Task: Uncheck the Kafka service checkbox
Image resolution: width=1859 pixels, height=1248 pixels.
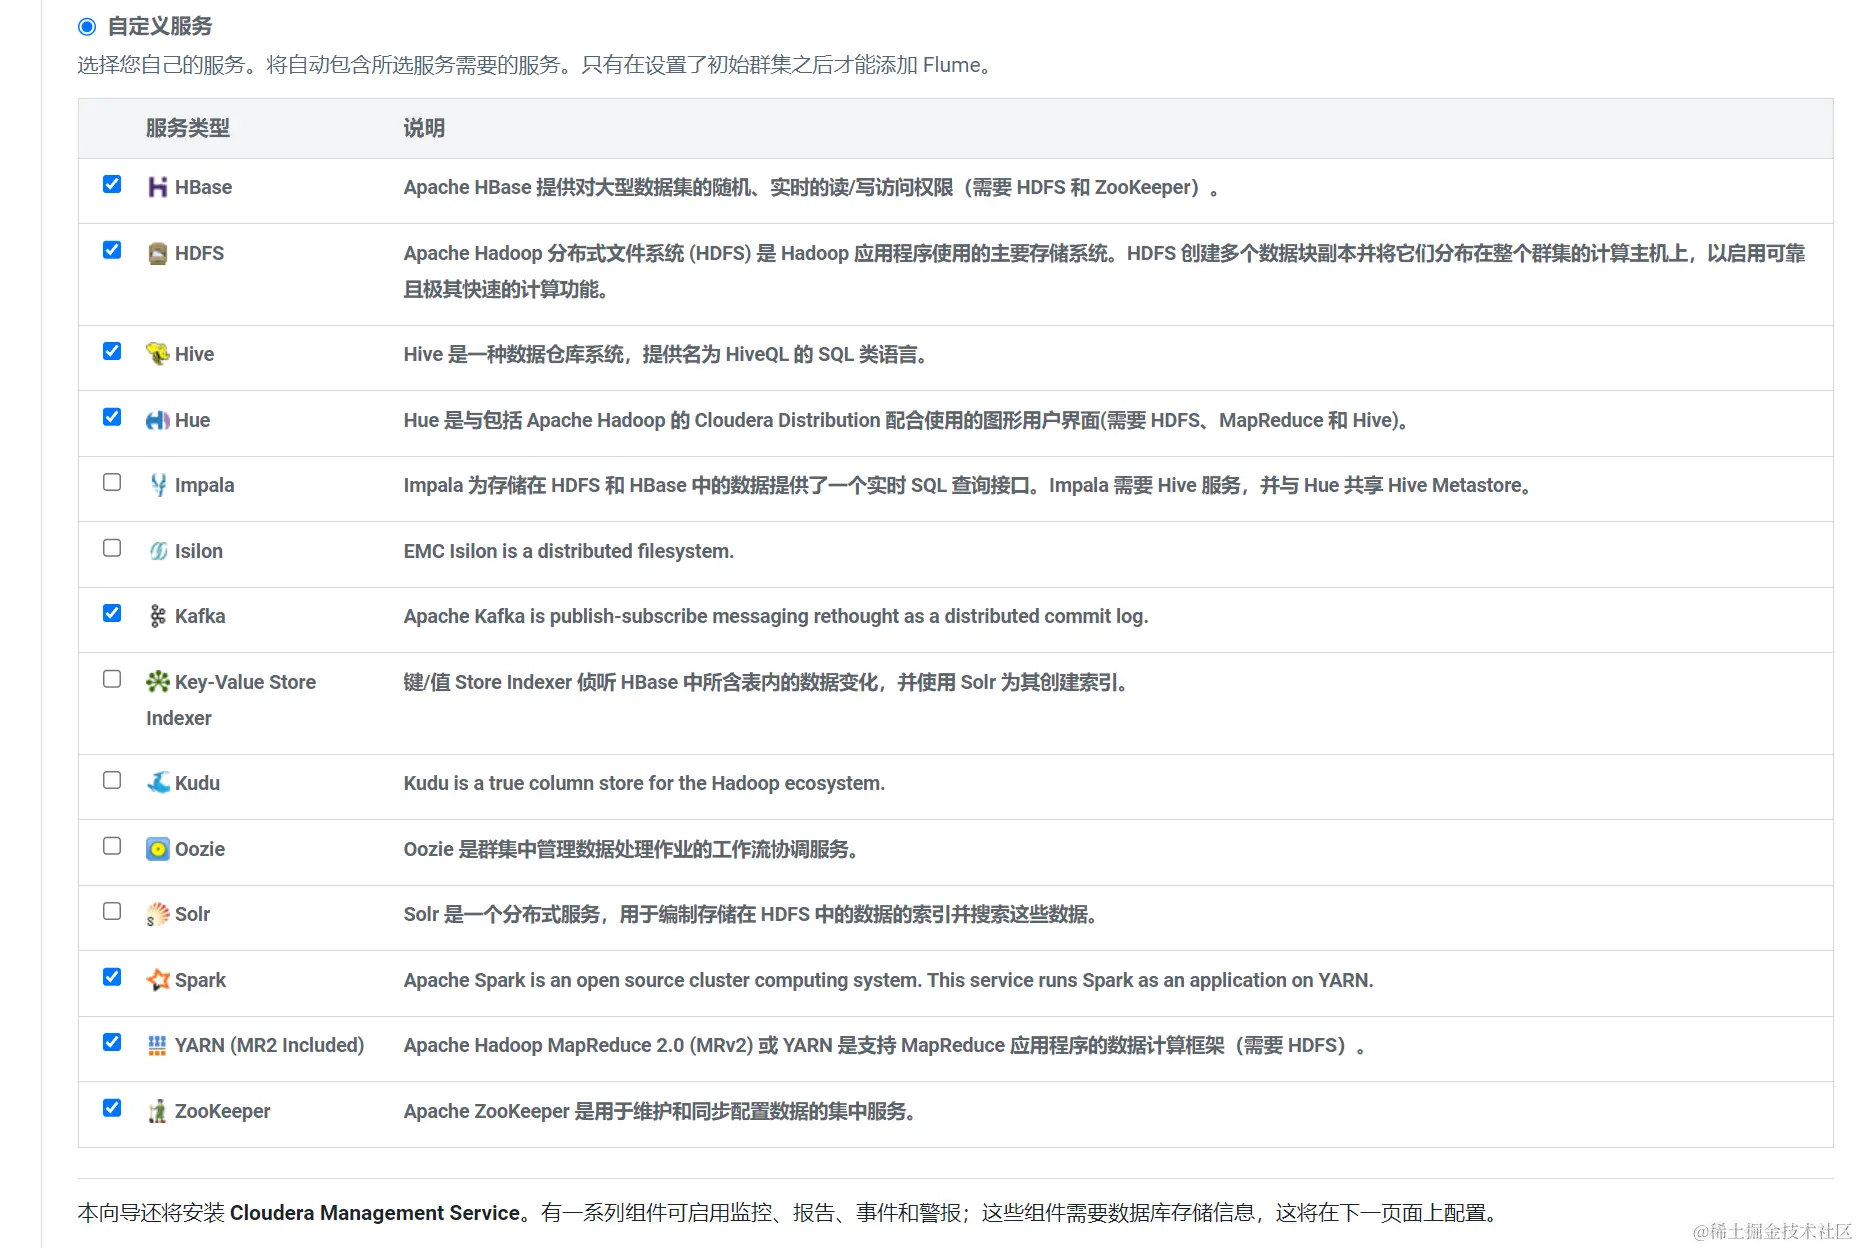Action: tap(112, 613)
